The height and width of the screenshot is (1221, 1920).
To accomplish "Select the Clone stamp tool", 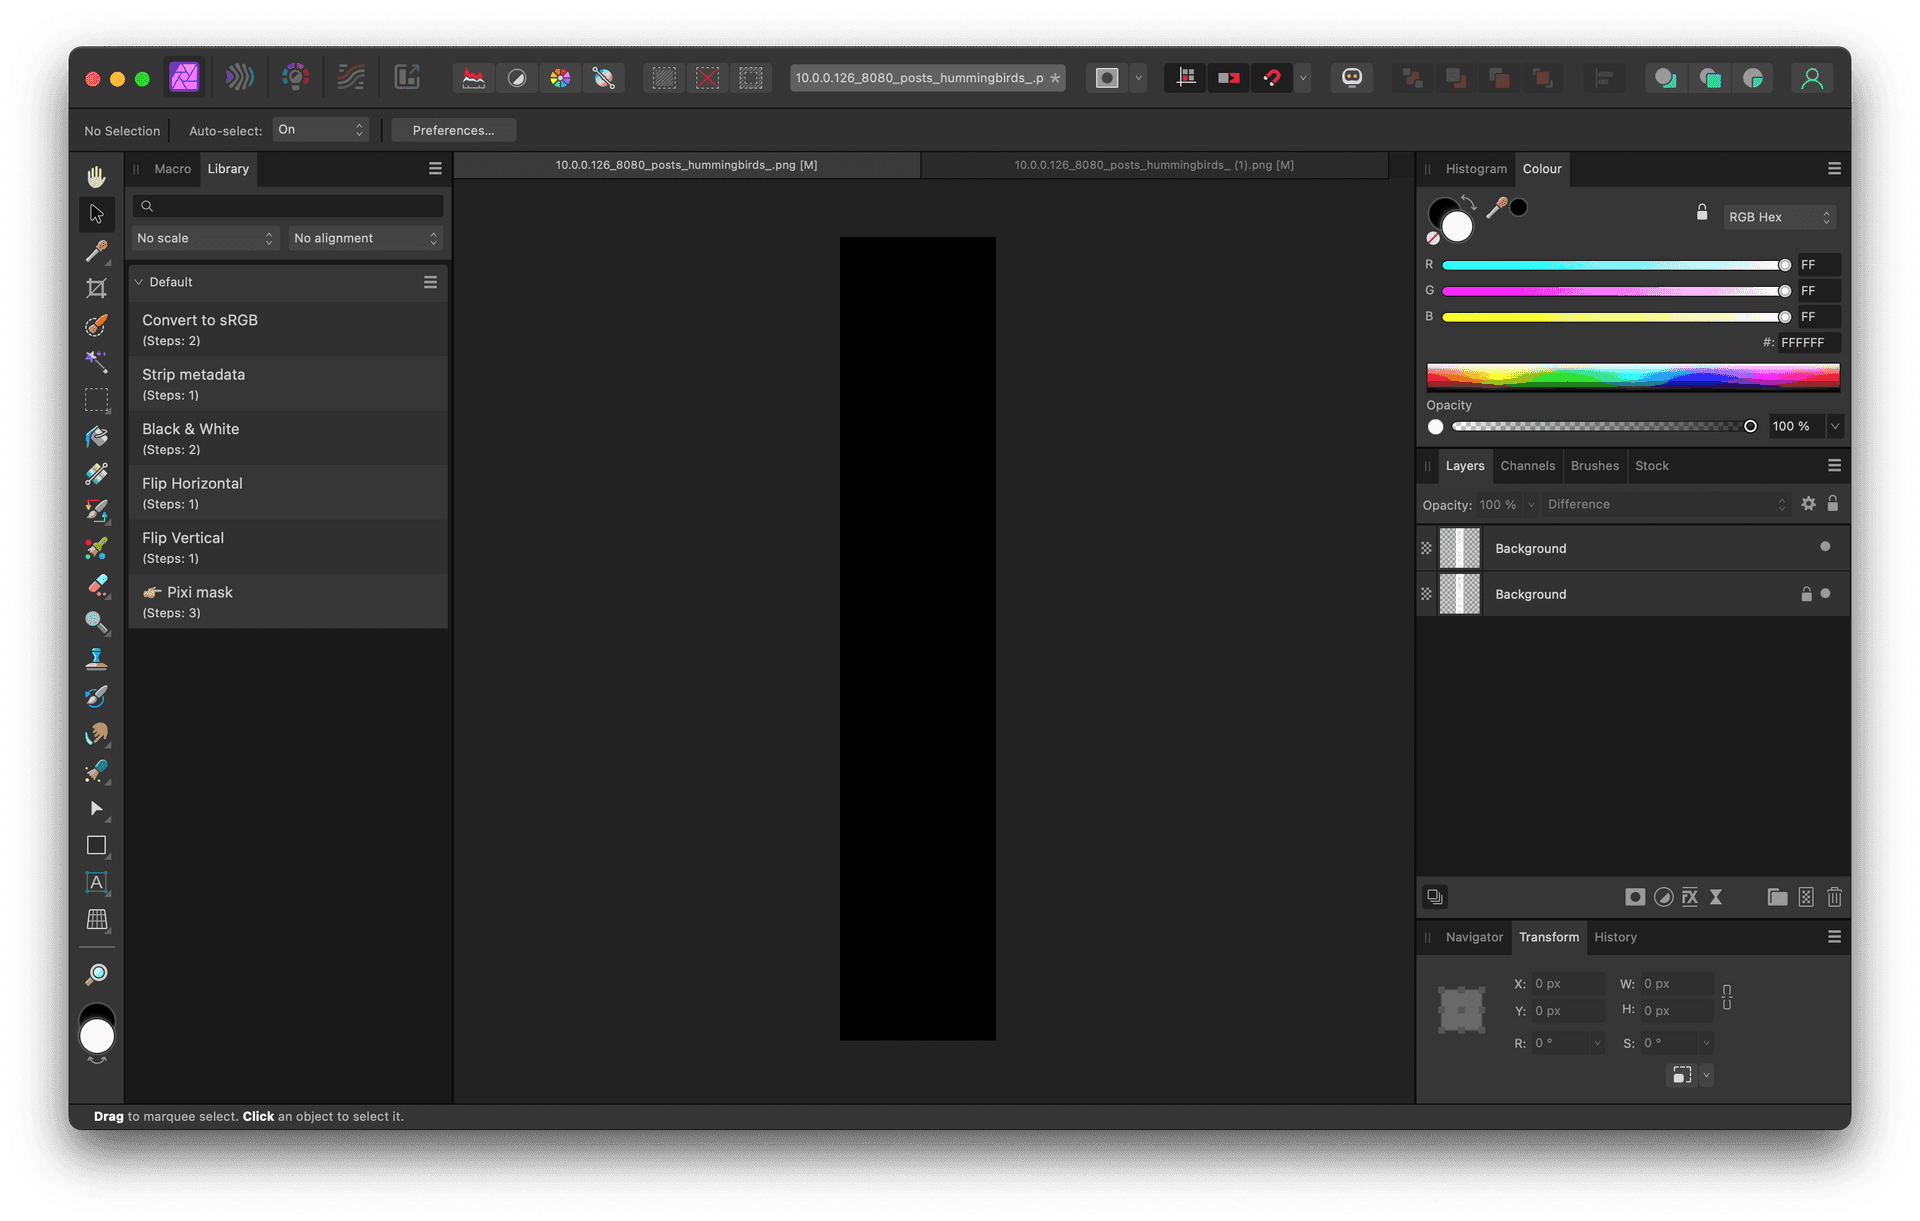I will pos(96,659).
